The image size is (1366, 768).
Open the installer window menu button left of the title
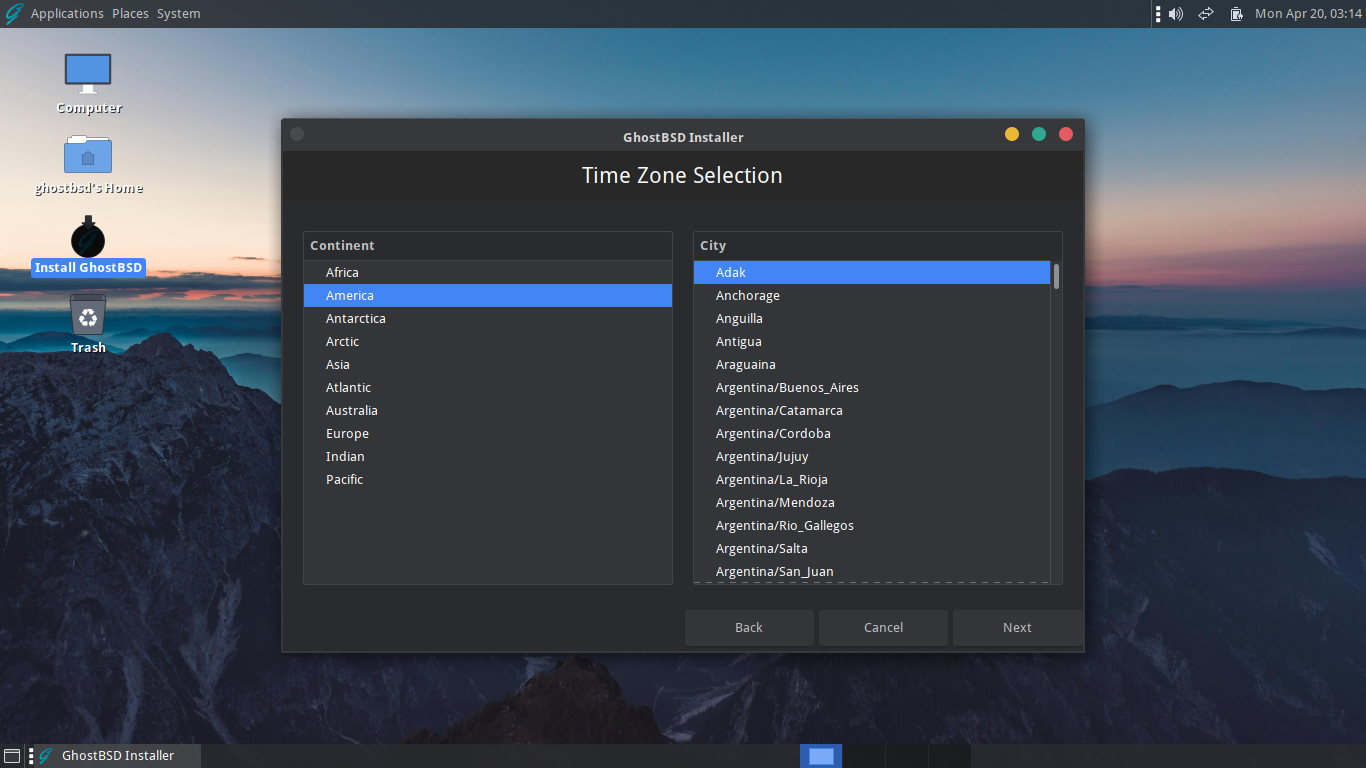coord(297,134)
